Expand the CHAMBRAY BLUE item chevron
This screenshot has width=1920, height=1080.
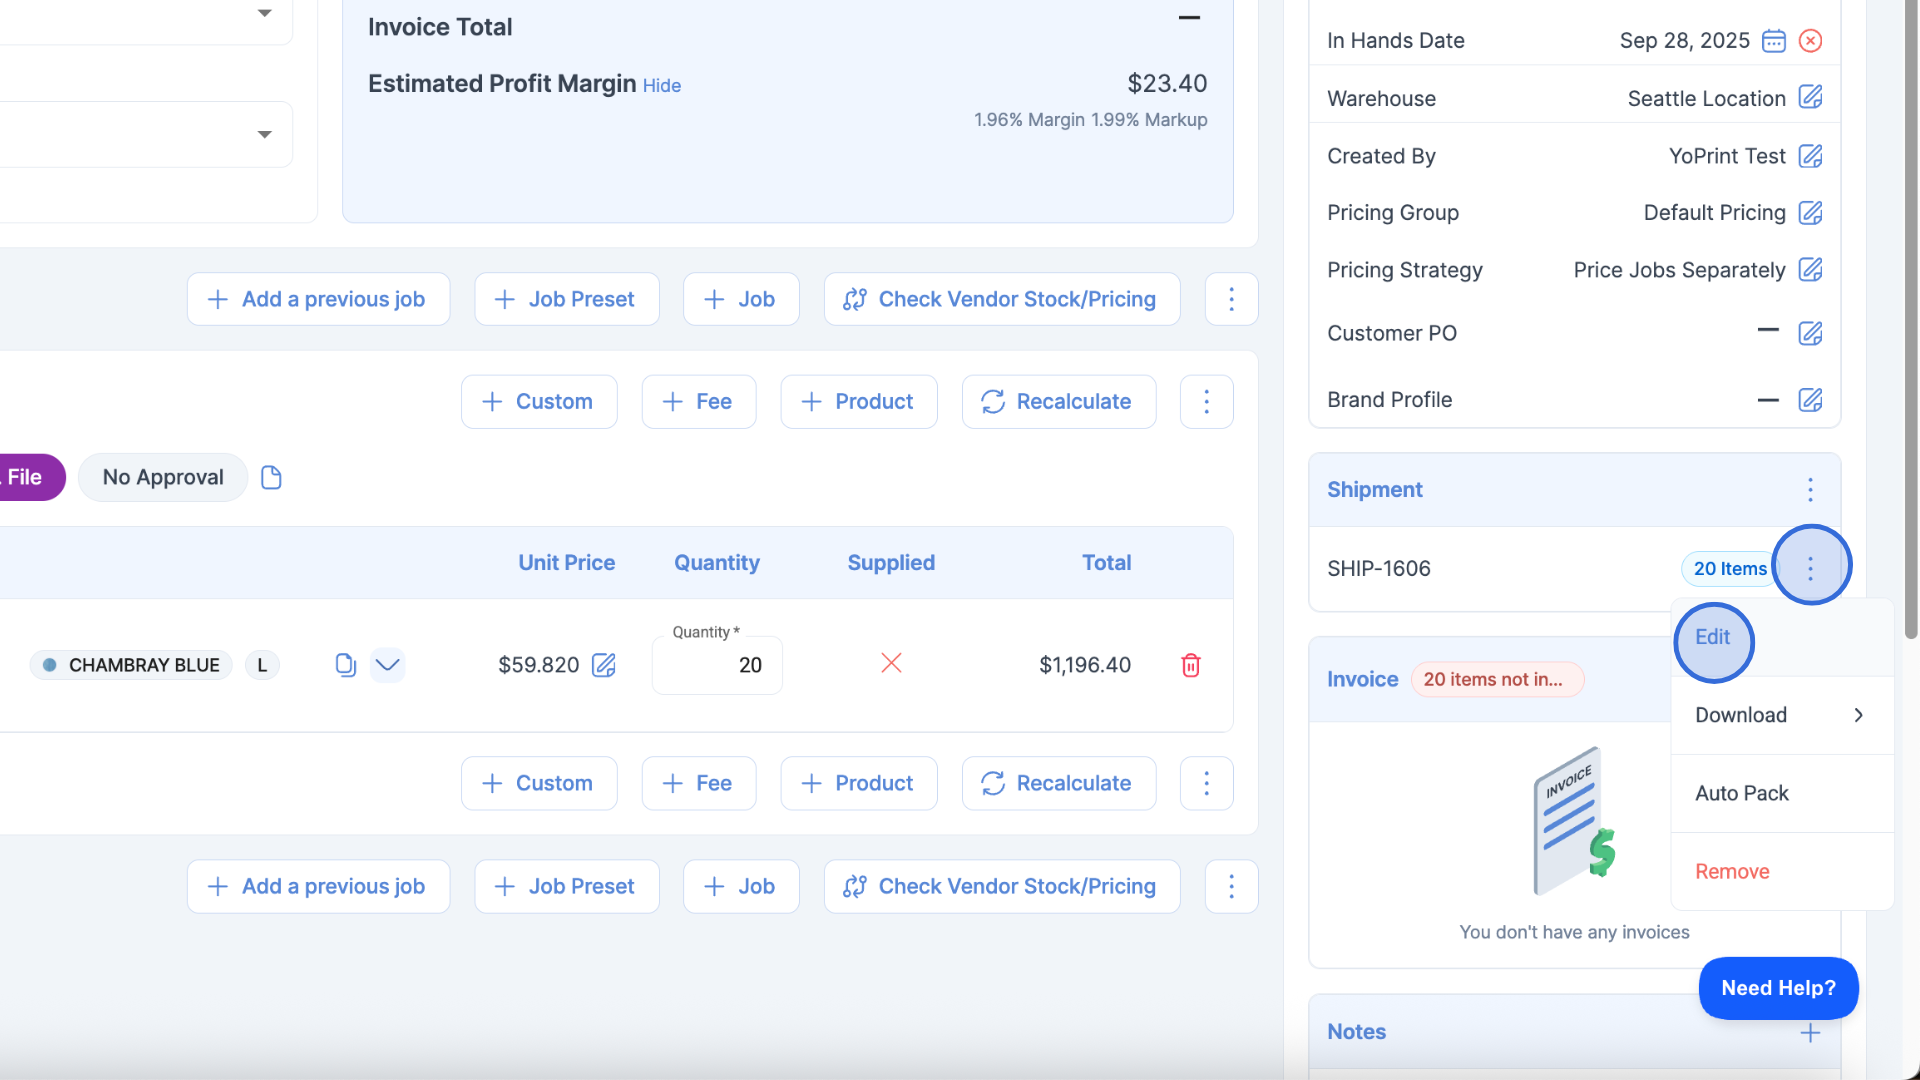[387, 665]
